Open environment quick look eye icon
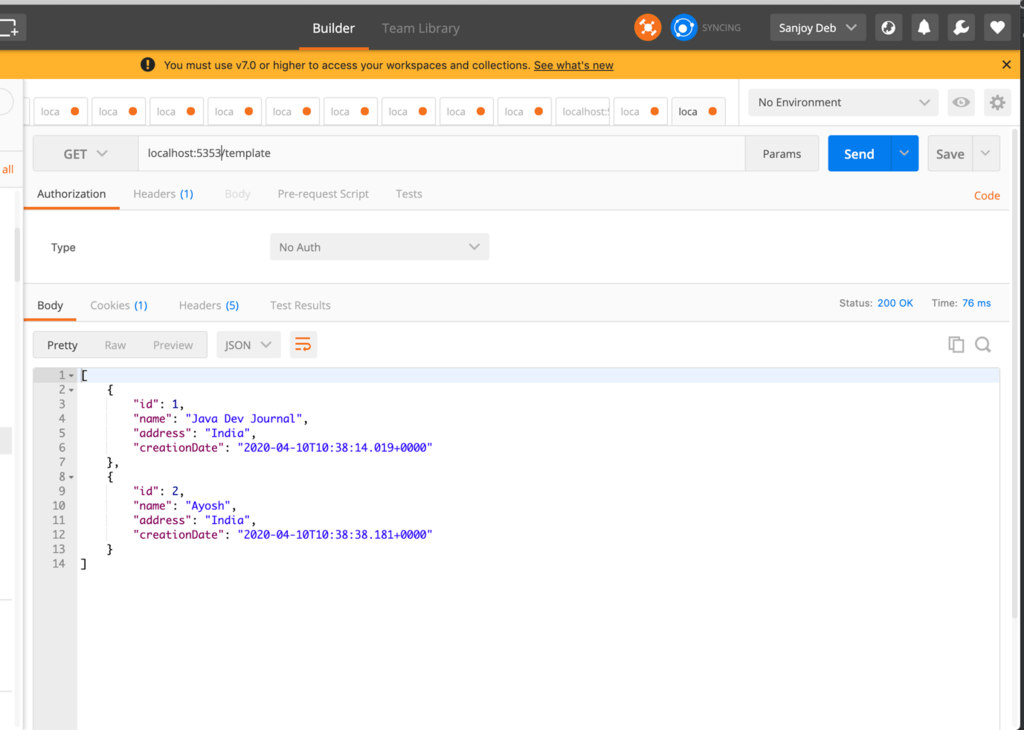Image resolution: width=1024 pixels, height=730 pixels. click(961, 102)
